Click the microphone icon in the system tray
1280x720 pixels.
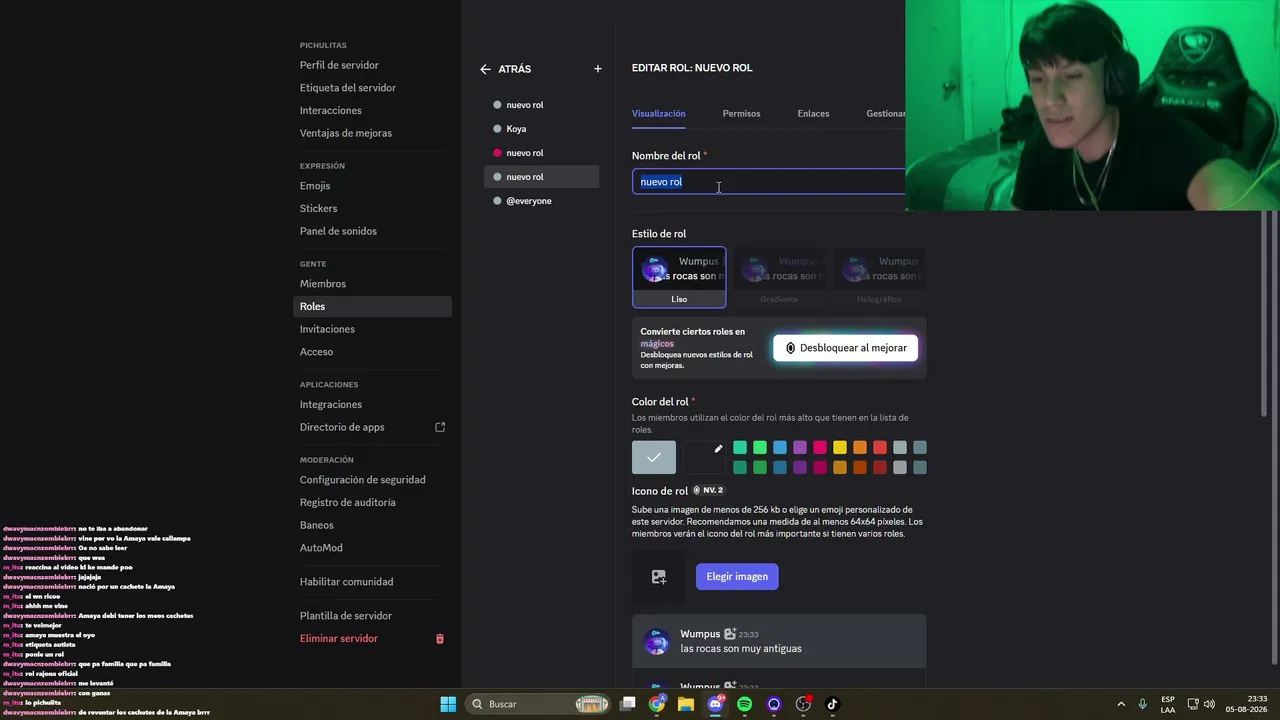(x=1143, y=704)
